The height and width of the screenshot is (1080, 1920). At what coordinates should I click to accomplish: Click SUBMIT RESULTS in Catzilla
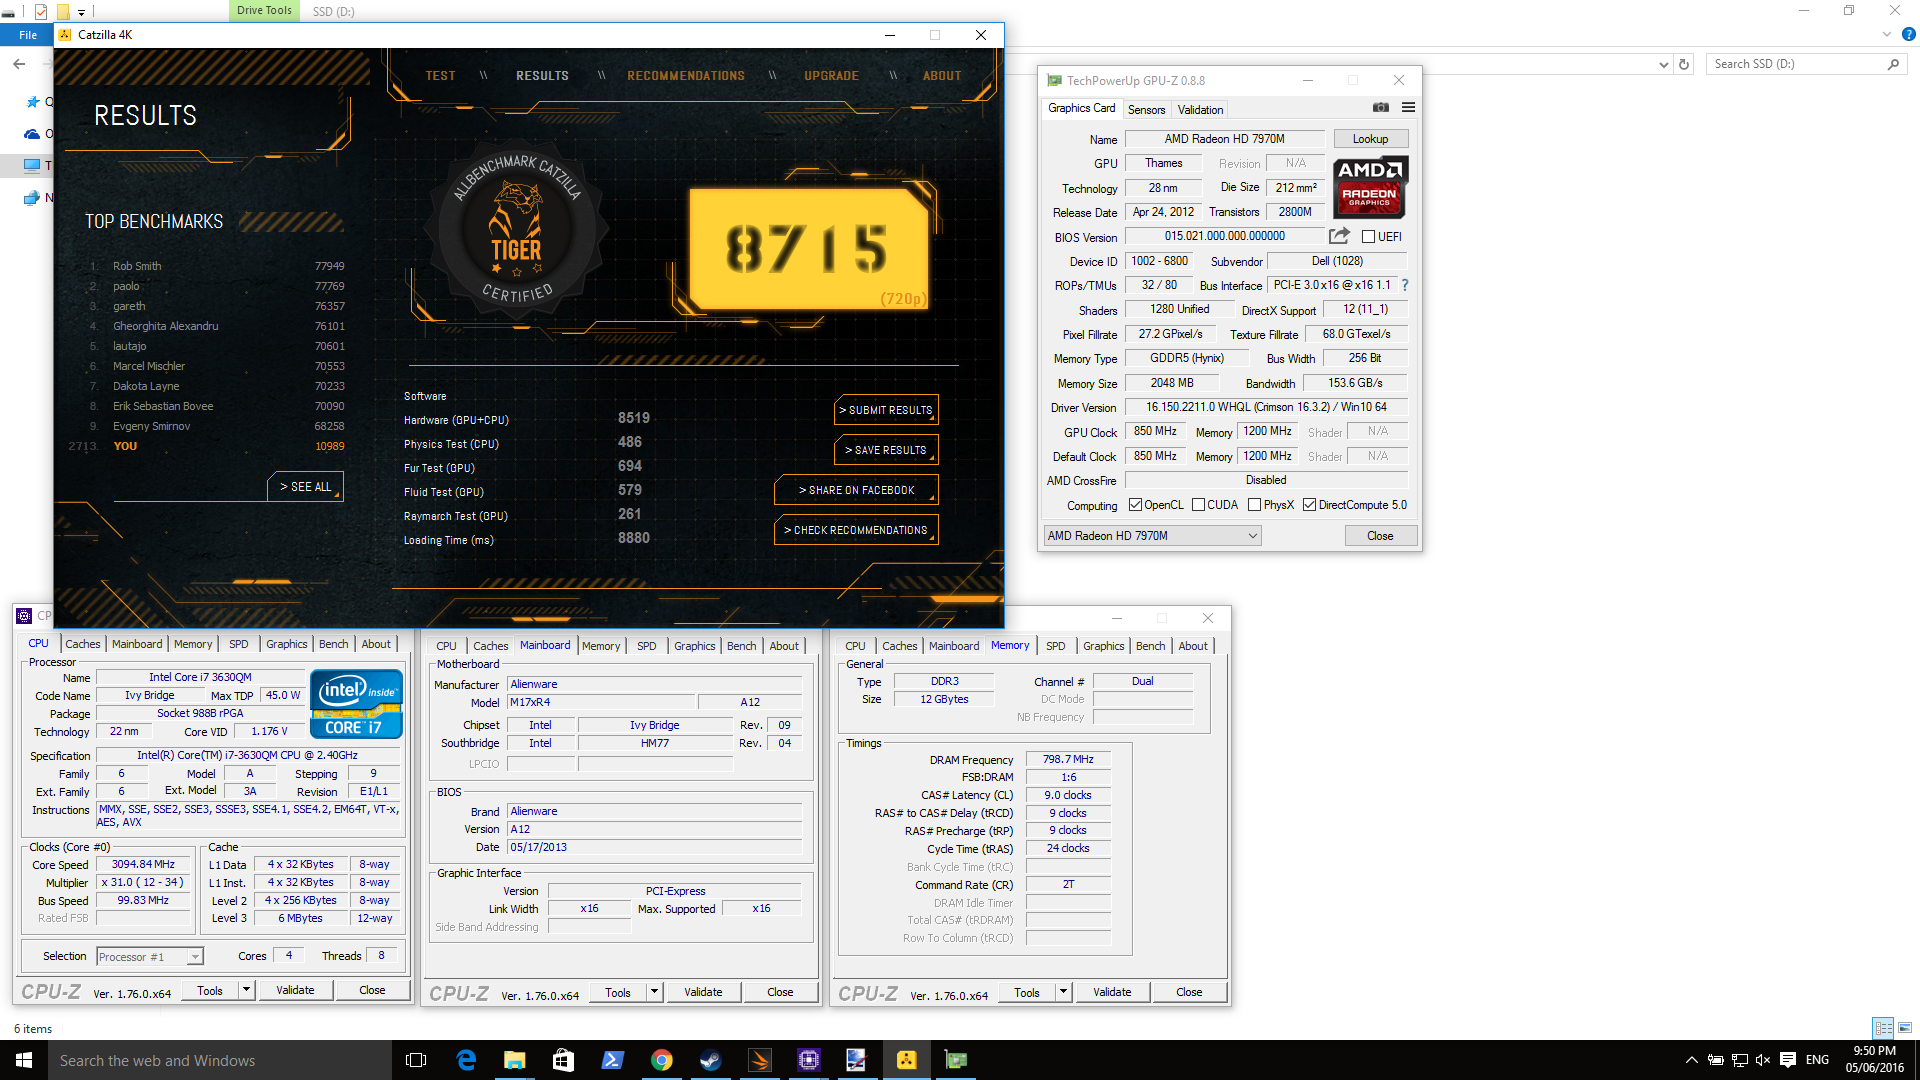886,410
